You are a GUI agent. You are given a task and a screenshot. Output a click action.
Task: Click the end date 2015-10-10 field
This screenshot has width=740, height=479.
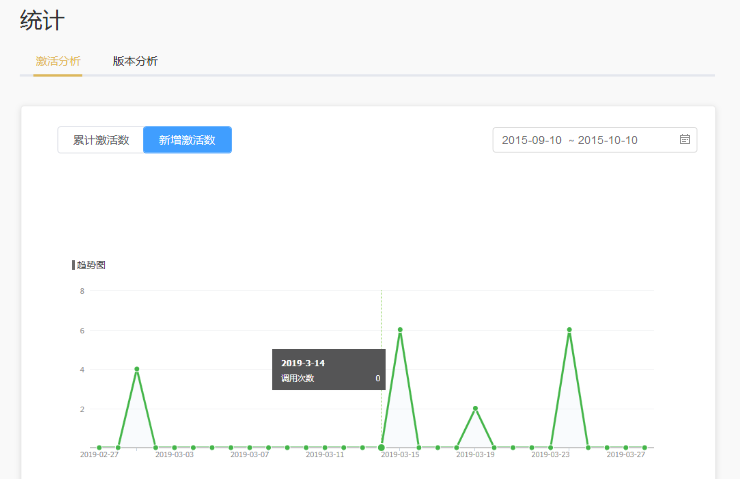(x=608, y=140)
